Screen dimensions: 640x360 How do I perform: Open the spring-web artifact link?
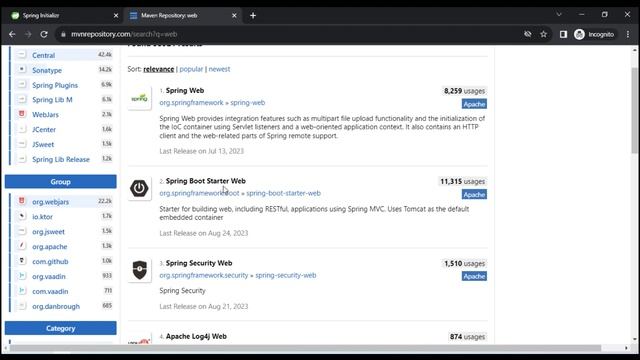(x=247, y=103)
